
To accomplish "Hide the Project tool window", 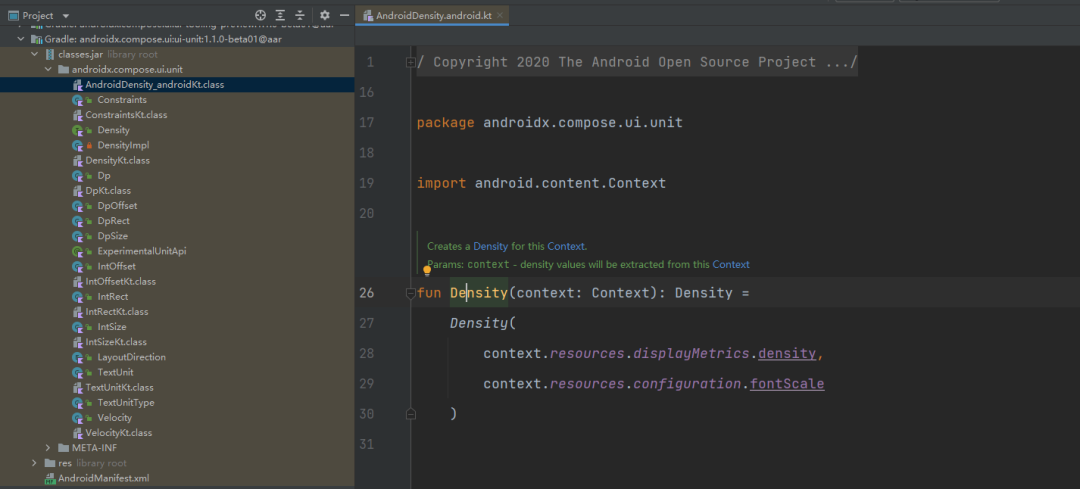I will (x=344, y=16).
